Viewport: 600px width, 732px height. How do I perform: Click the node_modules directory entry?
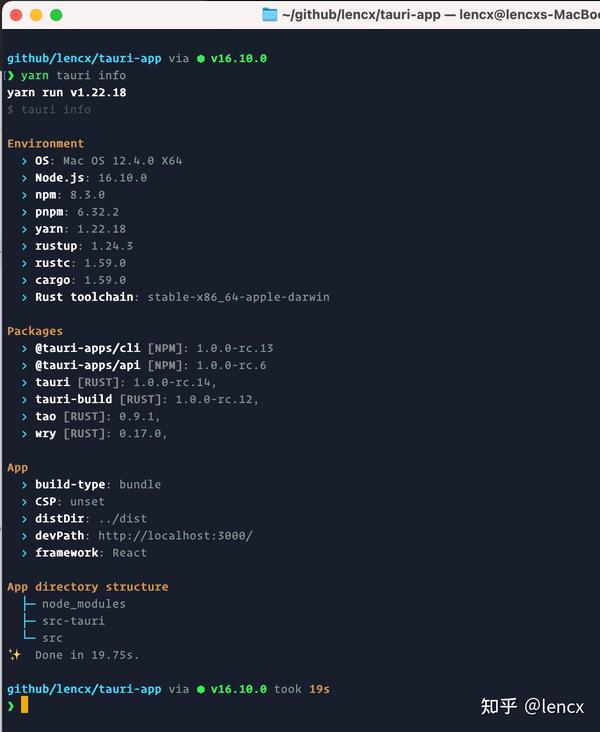83,604
